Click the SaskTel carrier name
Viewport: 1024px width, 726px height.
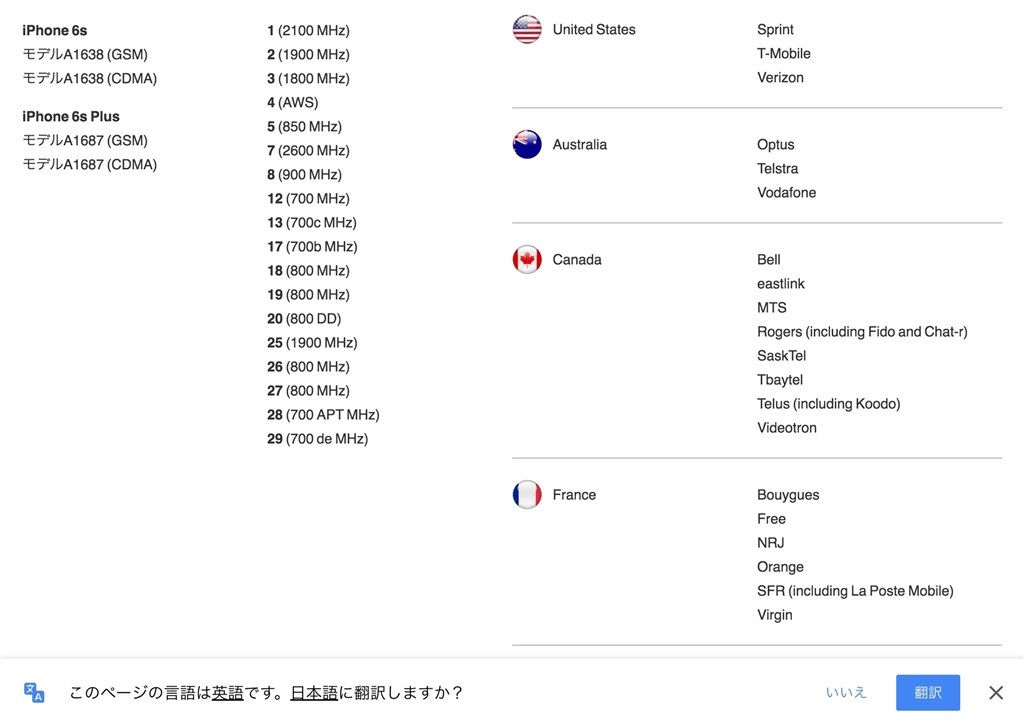[781, 356]
